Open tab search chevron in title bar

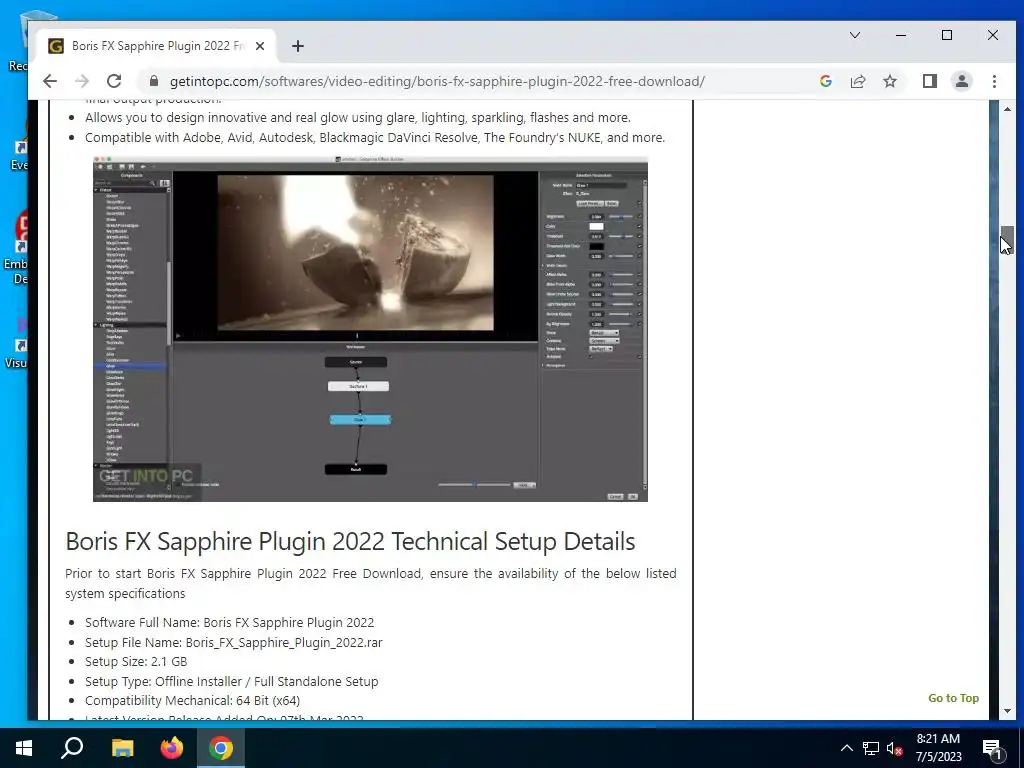[854, 35]
